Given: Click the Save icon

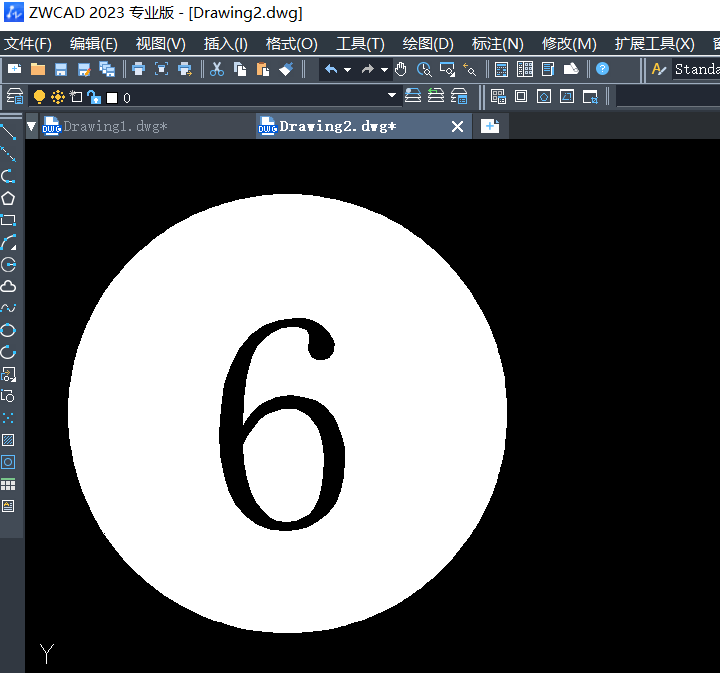Looking at the screenshot, I should click(x=61, y=69).
